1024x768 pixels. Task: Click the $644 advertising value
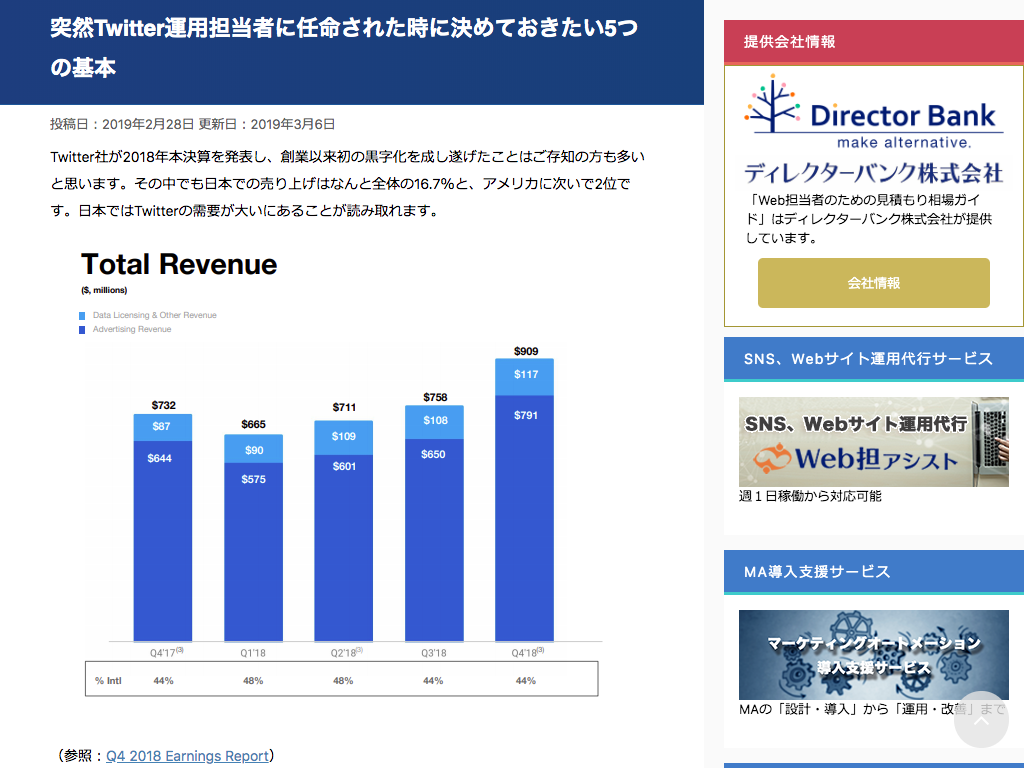159,458
